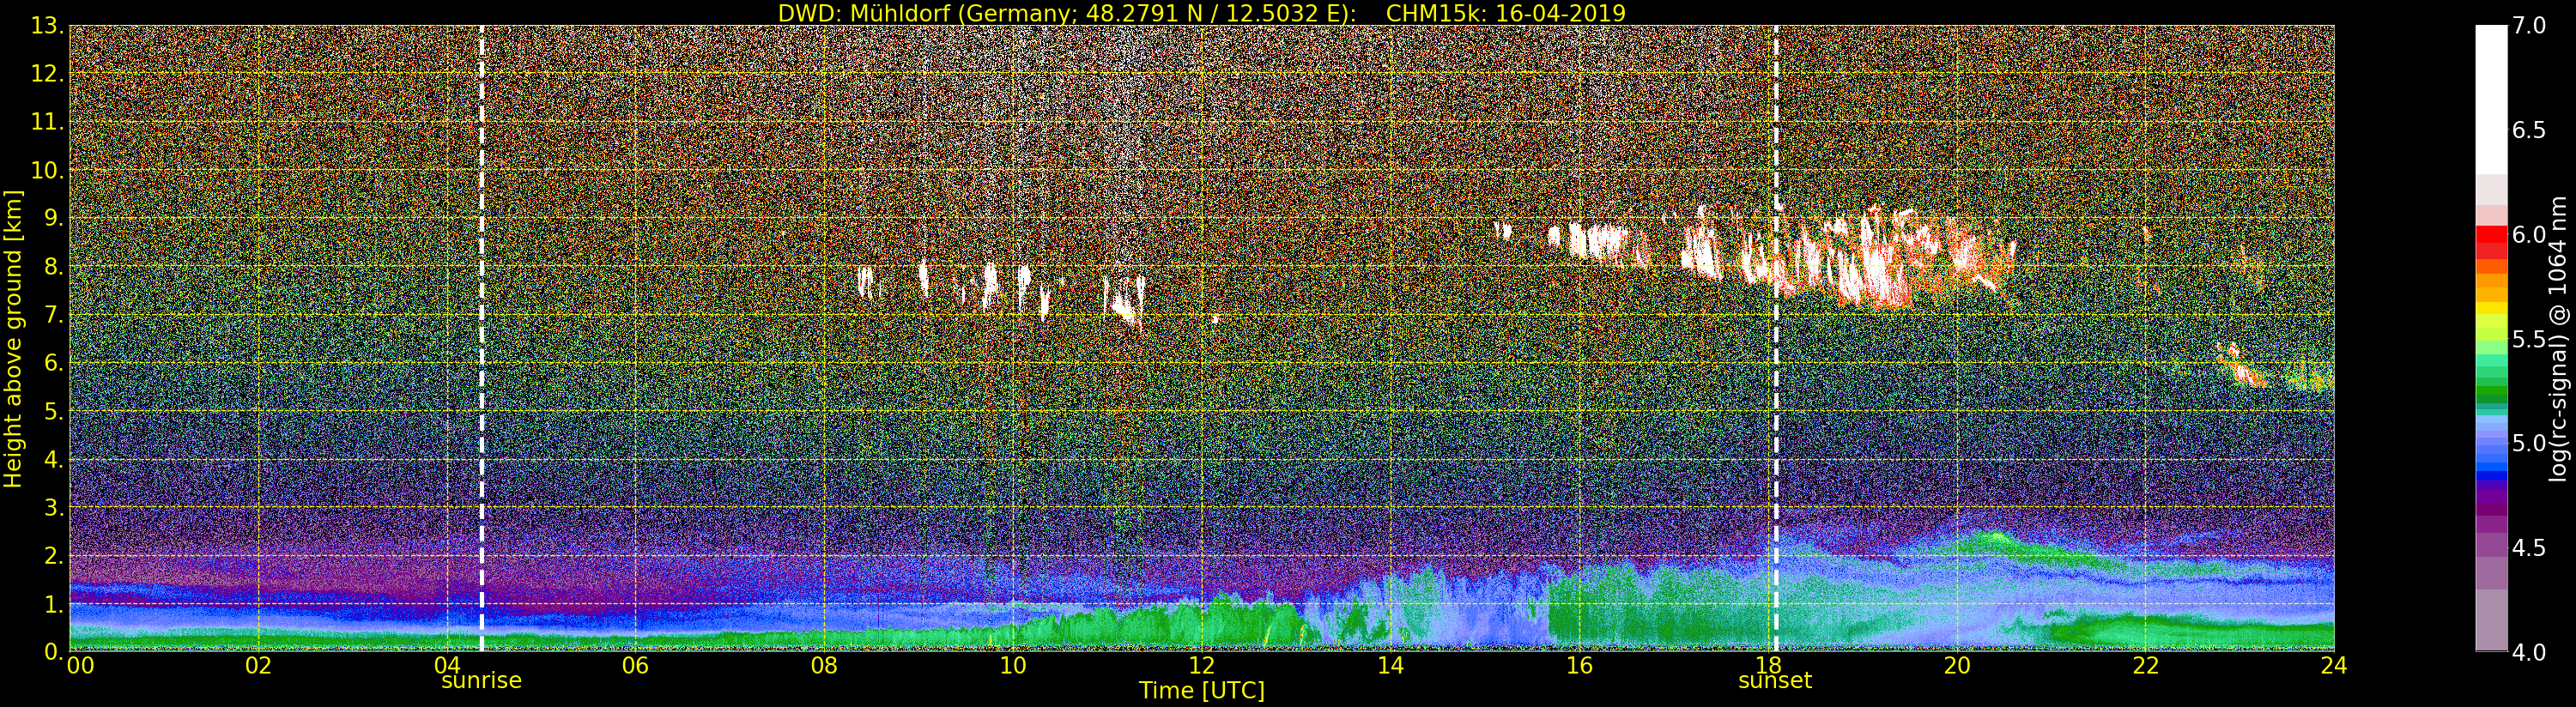Click the time-axis tick label '20'
Image resolution: width=2576 pixels, height=707 pixels.
pos(1956,666)
